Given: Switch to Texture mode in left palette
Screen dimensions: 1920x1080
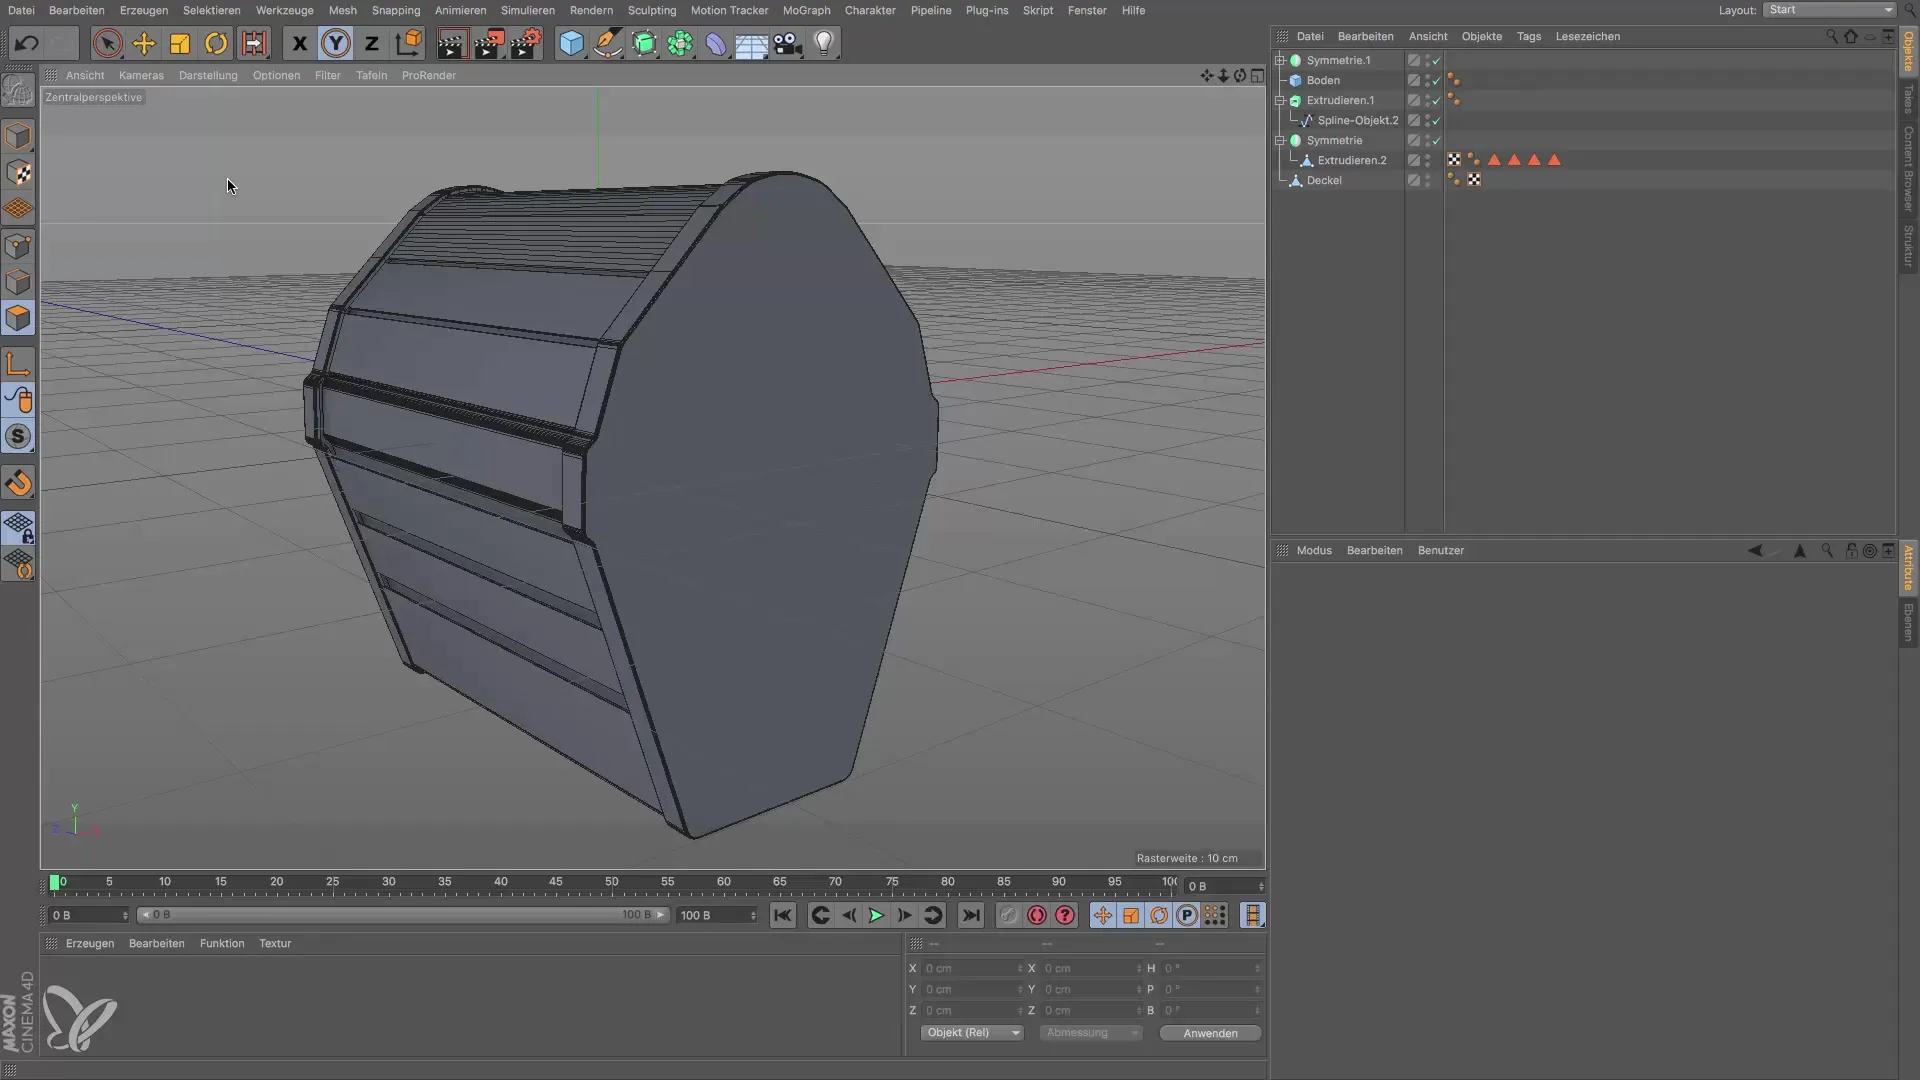Looking at the screenshot, I should [x=19, y=172].
